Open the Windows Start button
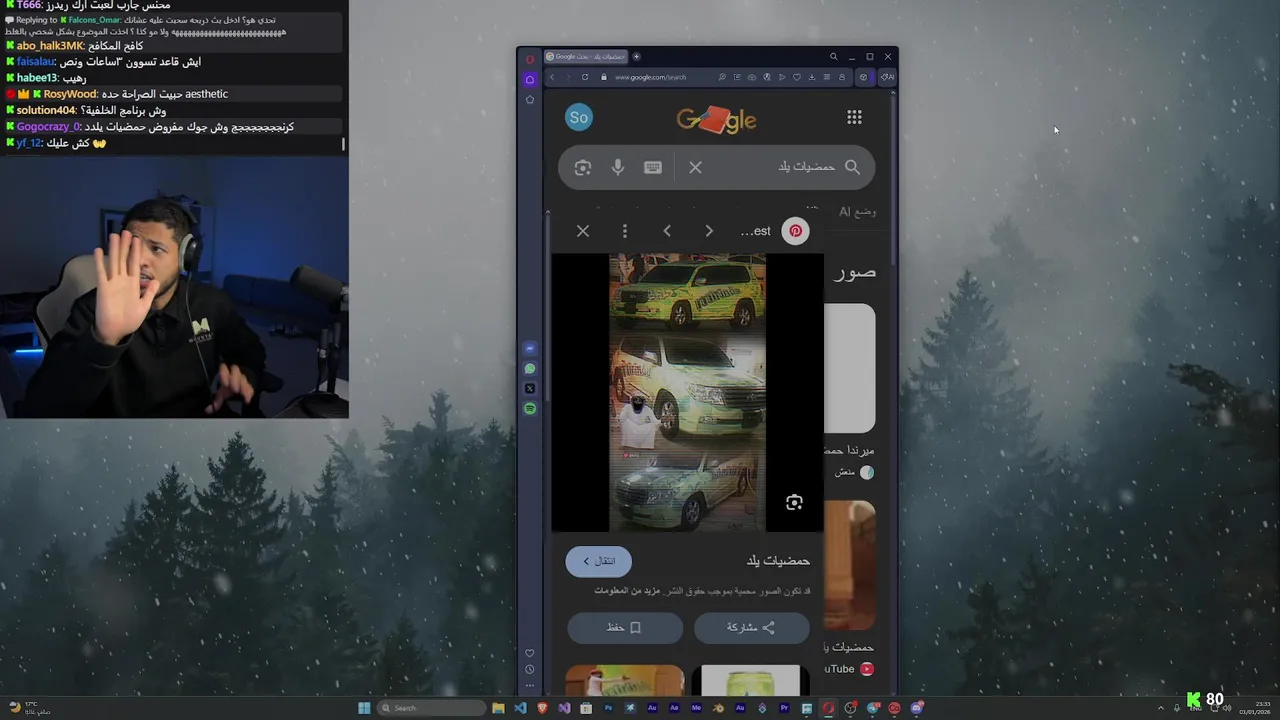 tap(364, 708)
